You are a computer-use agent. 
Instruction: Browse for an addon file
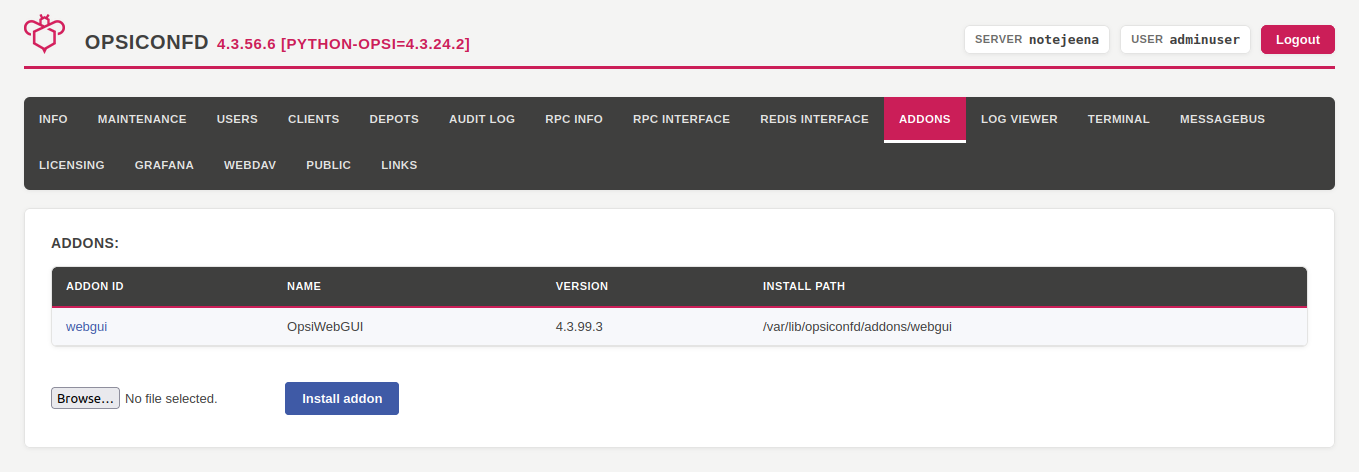click(x=85, y=398)
